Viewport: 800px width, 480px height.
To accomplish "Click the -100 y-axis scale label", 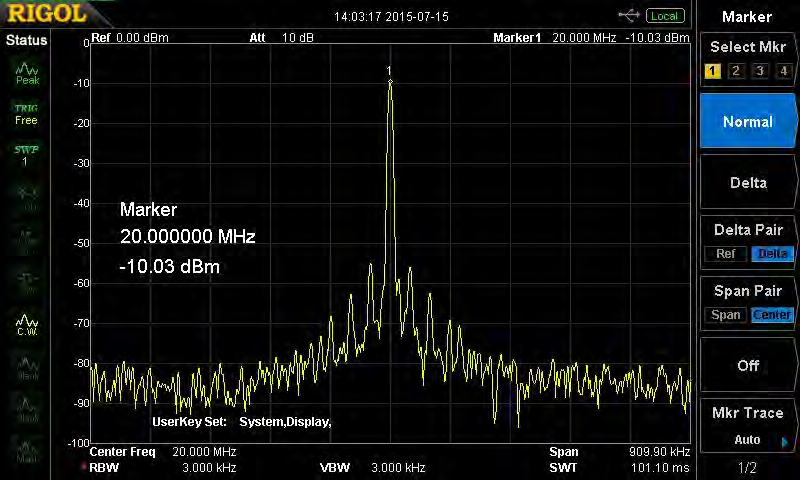I will click(79, 443).
